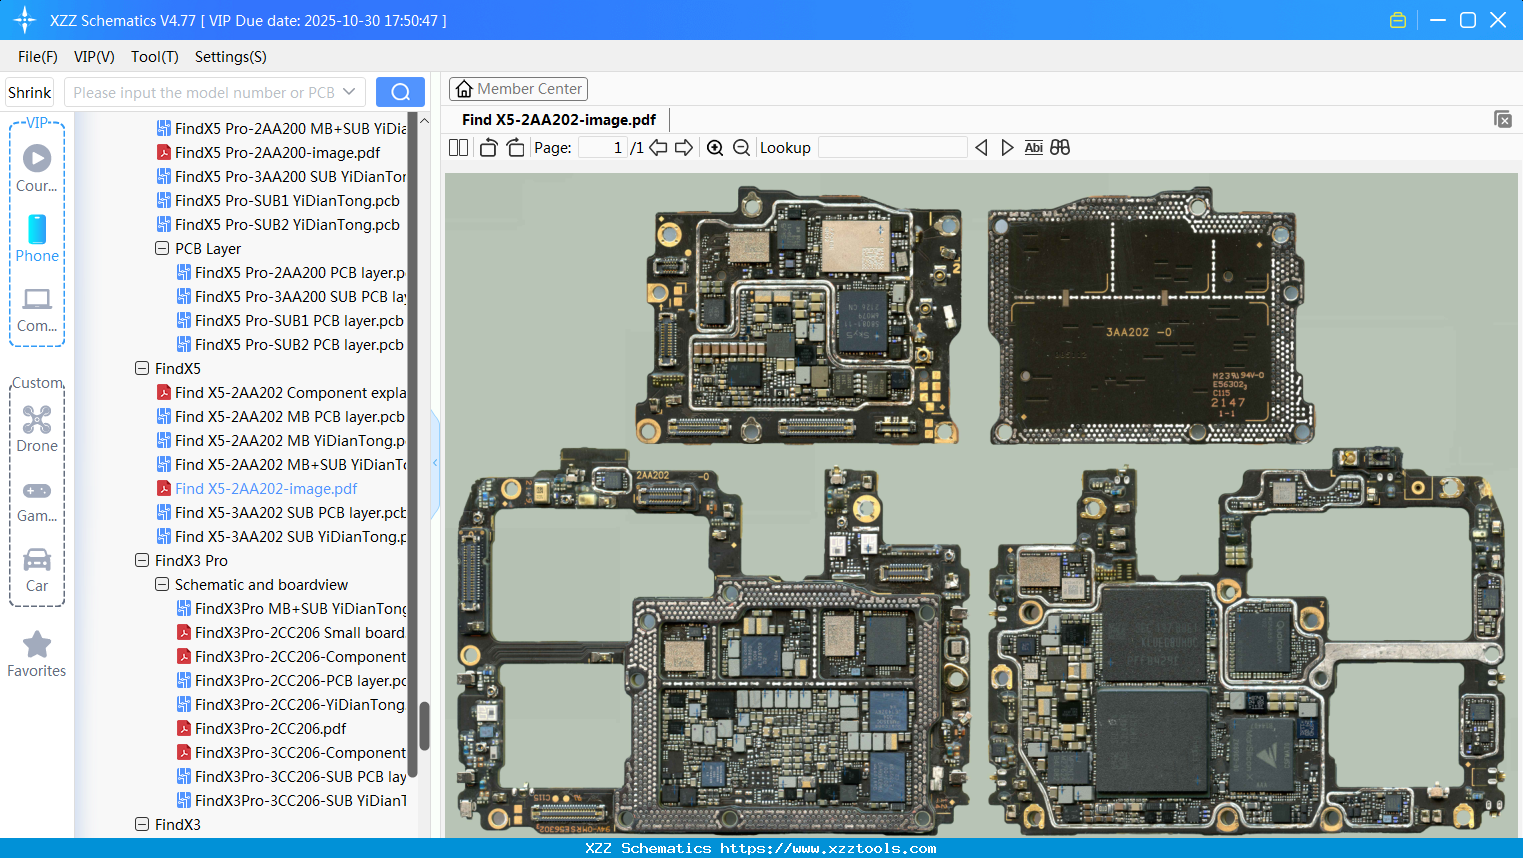
Task: Open Find X5-2AA202 Component explanation file
Action: click(281, 392)
